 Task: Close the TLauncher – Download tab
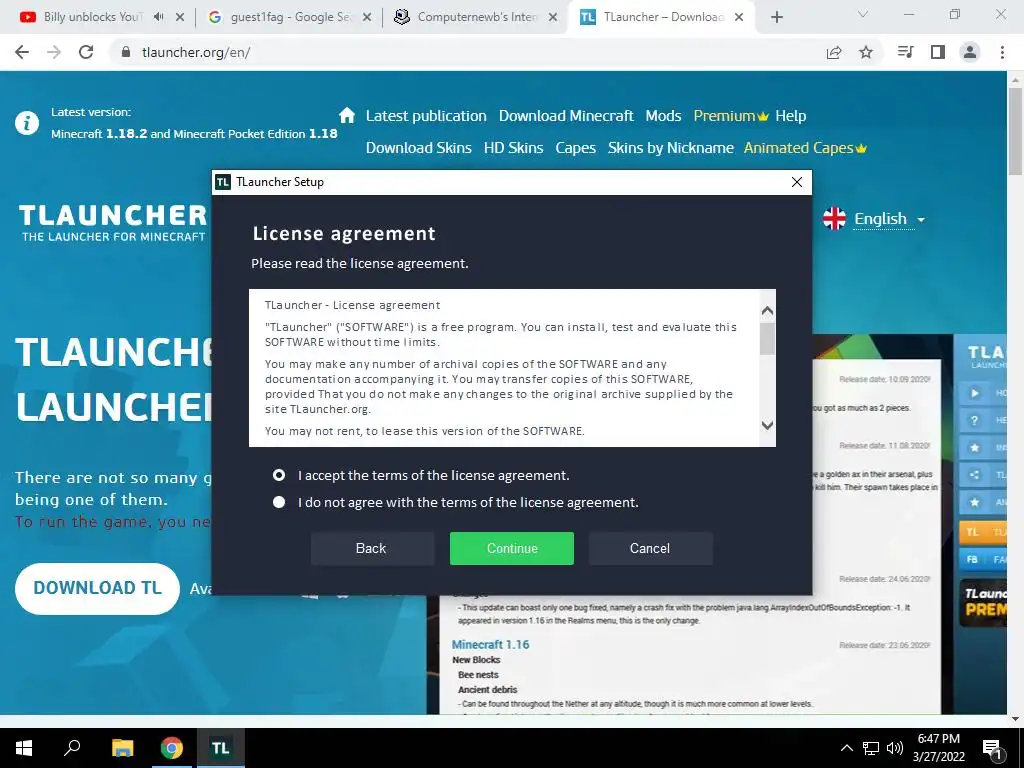pyautogui.click(x=739, y=17)
